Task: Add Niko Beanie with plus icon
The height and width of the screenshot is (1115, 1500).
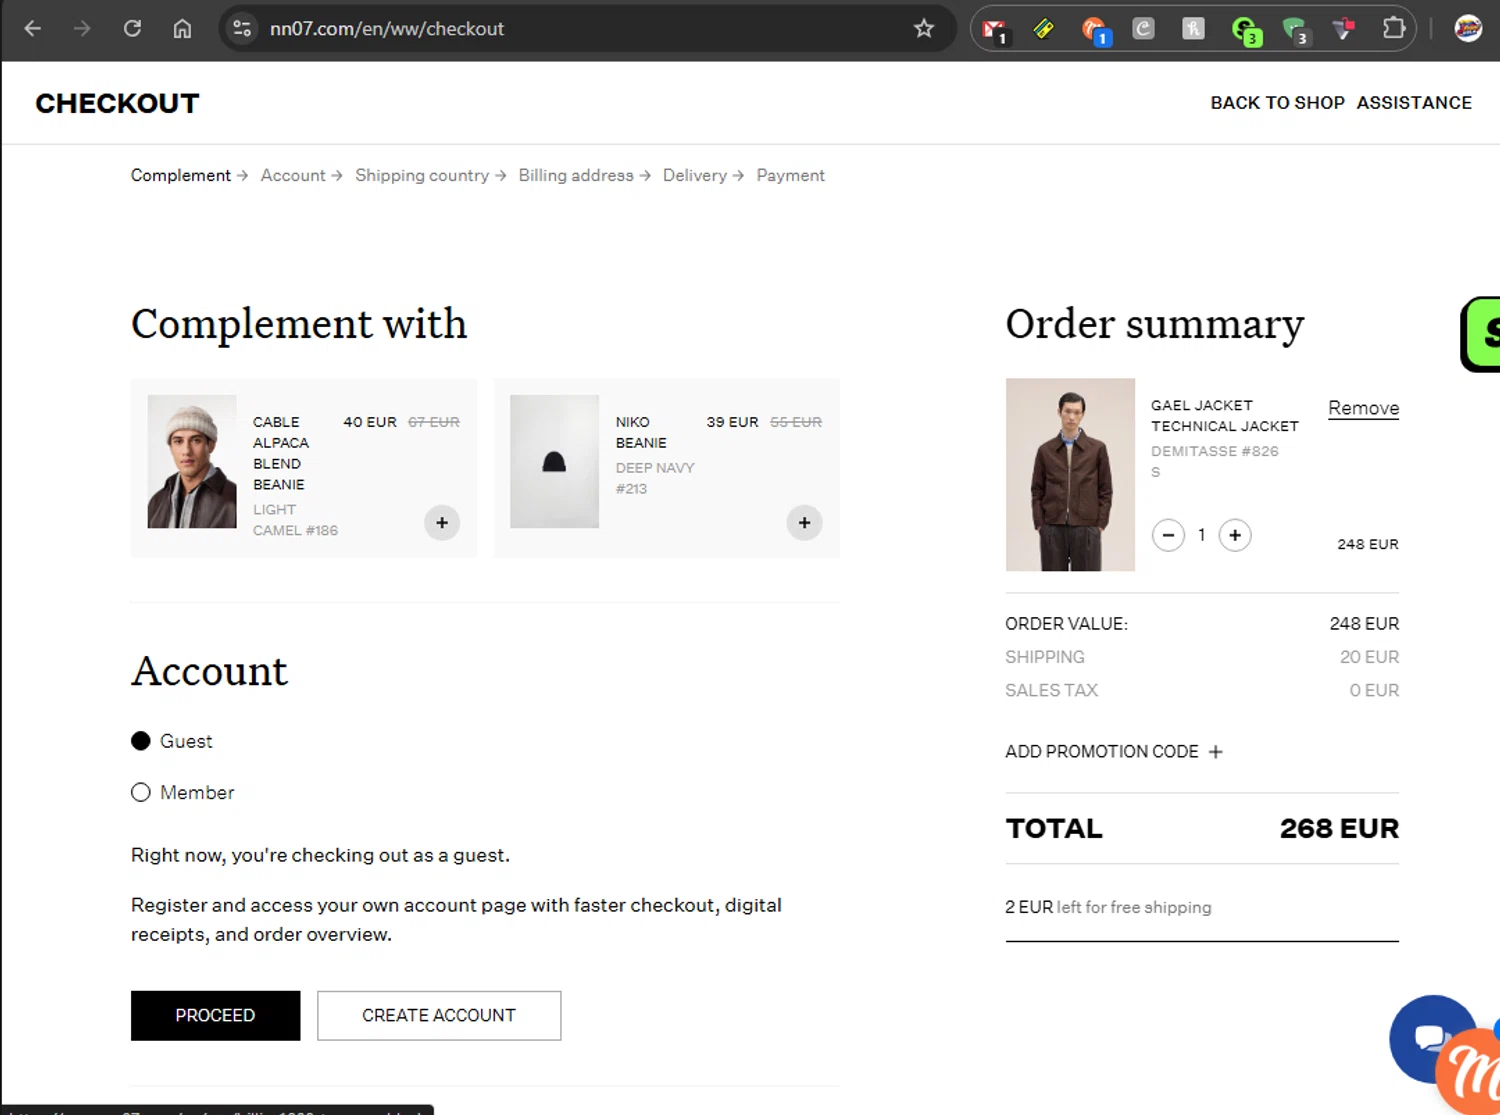Action: click(804, 523)
